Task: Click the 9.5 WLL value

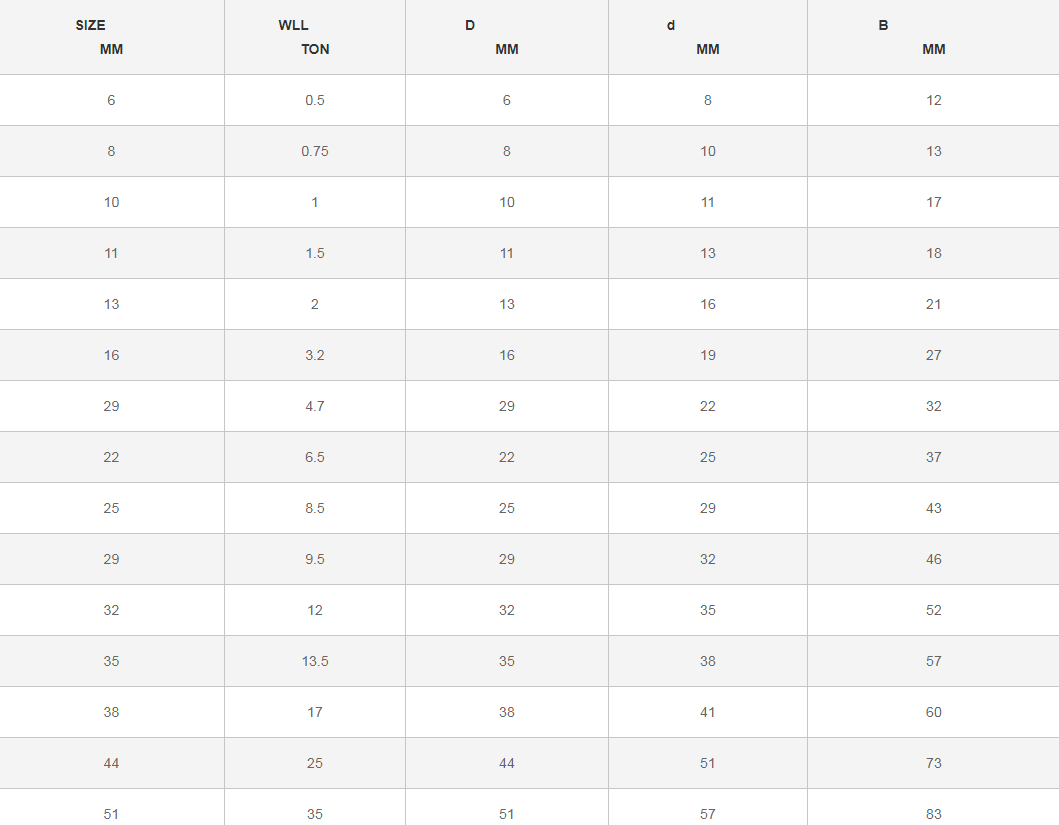Action: click(315, 559)
